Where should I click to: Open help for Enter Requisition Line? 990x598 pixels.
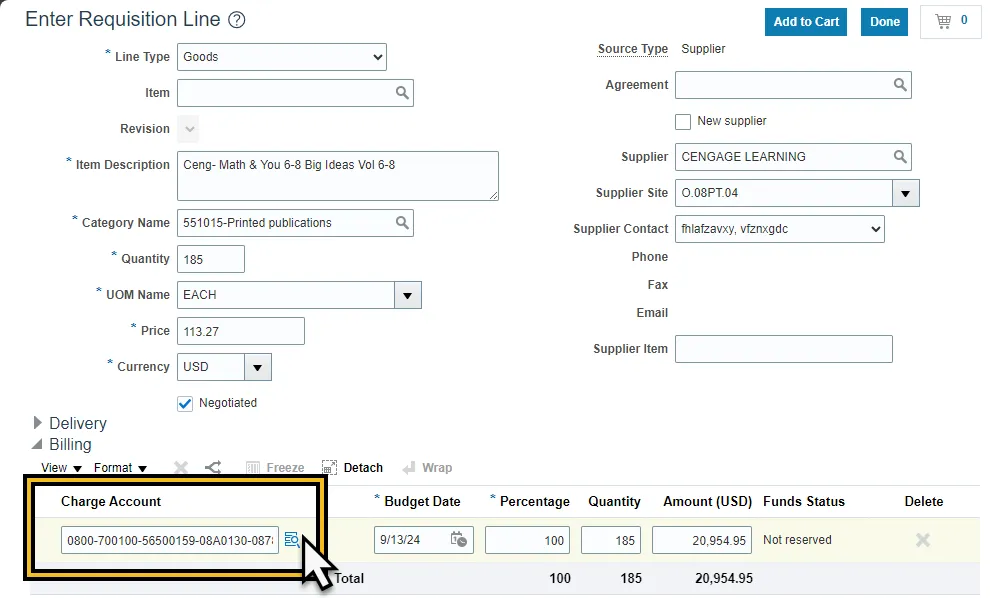point(236,20)
